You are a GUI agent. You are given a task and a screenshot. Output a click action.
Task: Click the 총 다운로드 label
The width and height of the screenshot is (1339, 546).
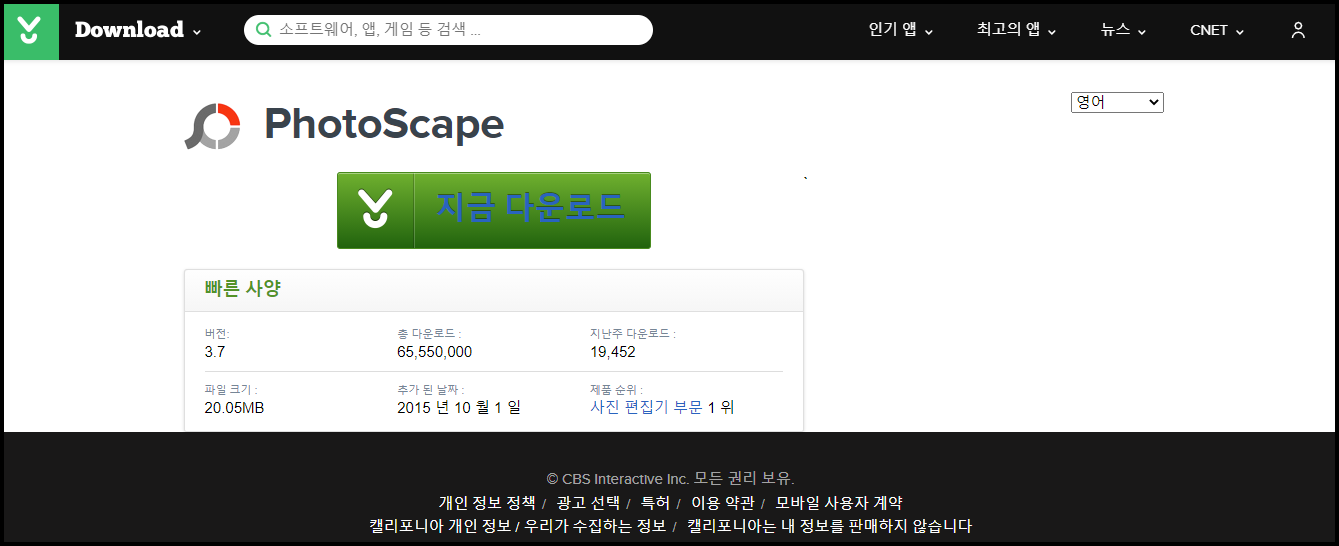pos(429,334)
